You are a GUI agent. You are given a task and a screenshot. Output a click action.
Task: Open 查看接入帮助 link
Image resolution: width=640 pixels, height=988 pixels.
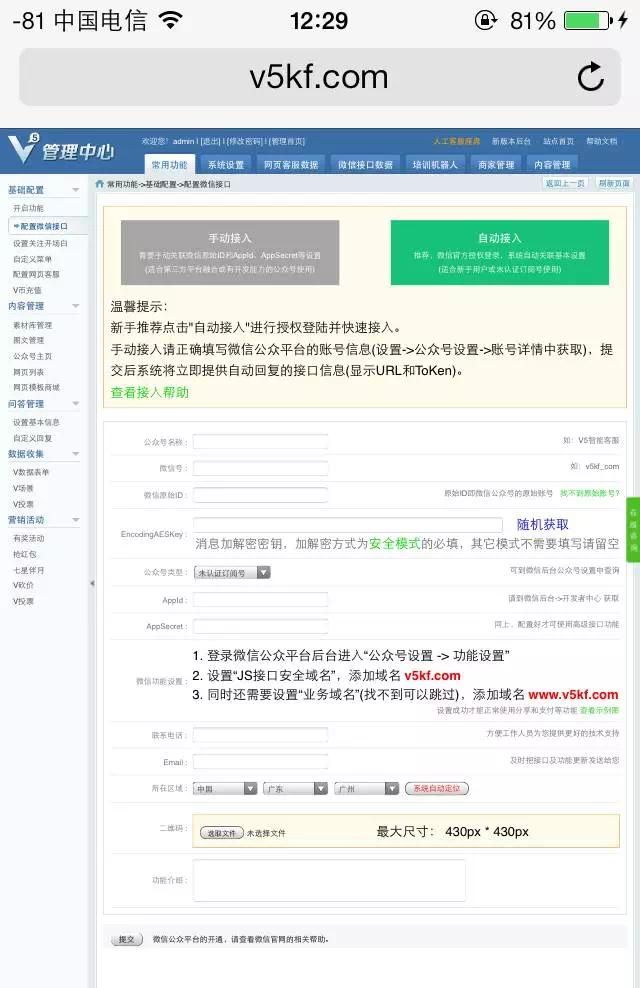pyautogui.click(x=149, y=393)
